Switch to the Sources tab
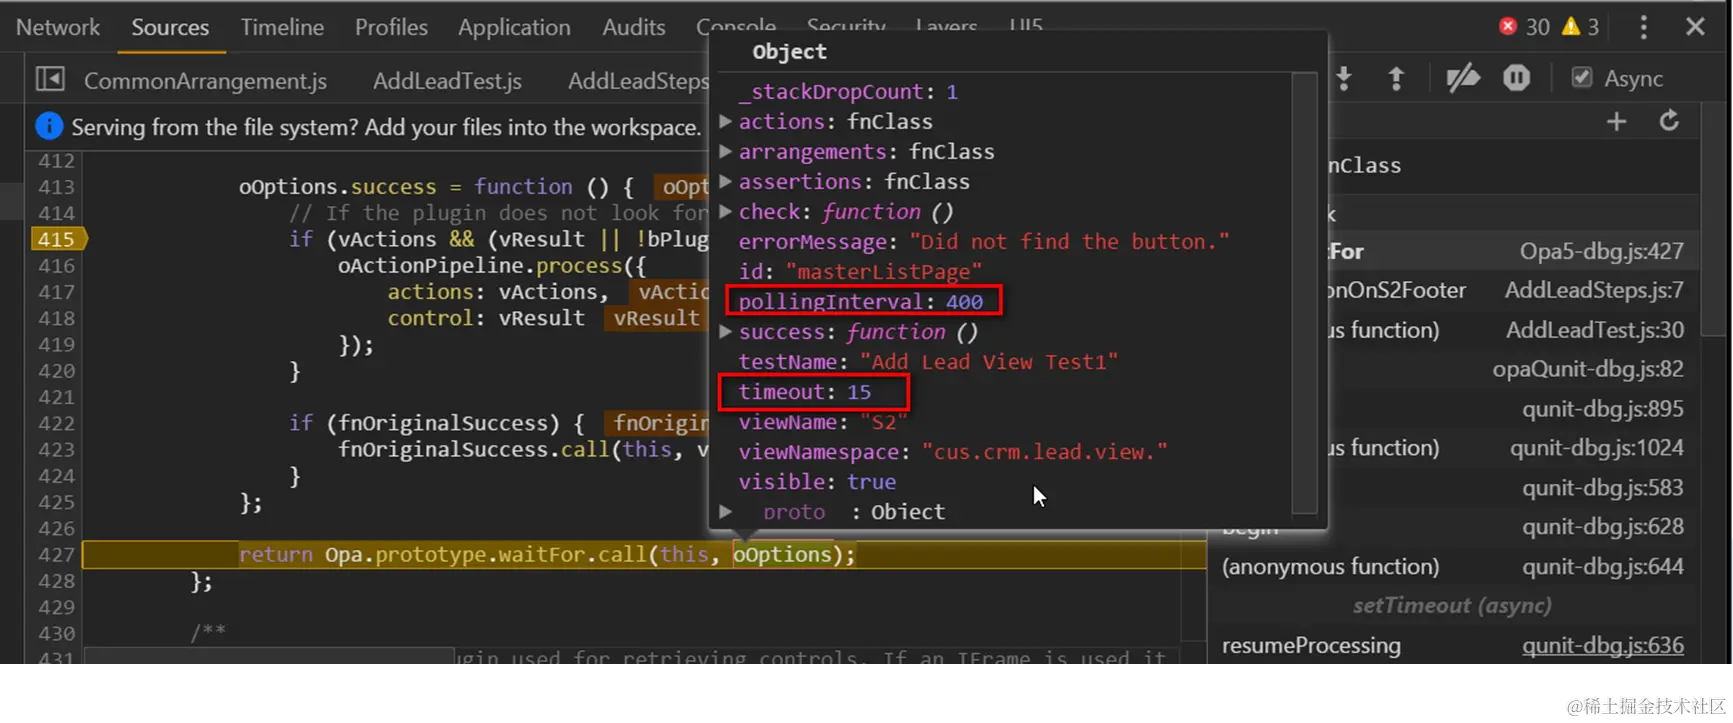 [x=170, y=27]
